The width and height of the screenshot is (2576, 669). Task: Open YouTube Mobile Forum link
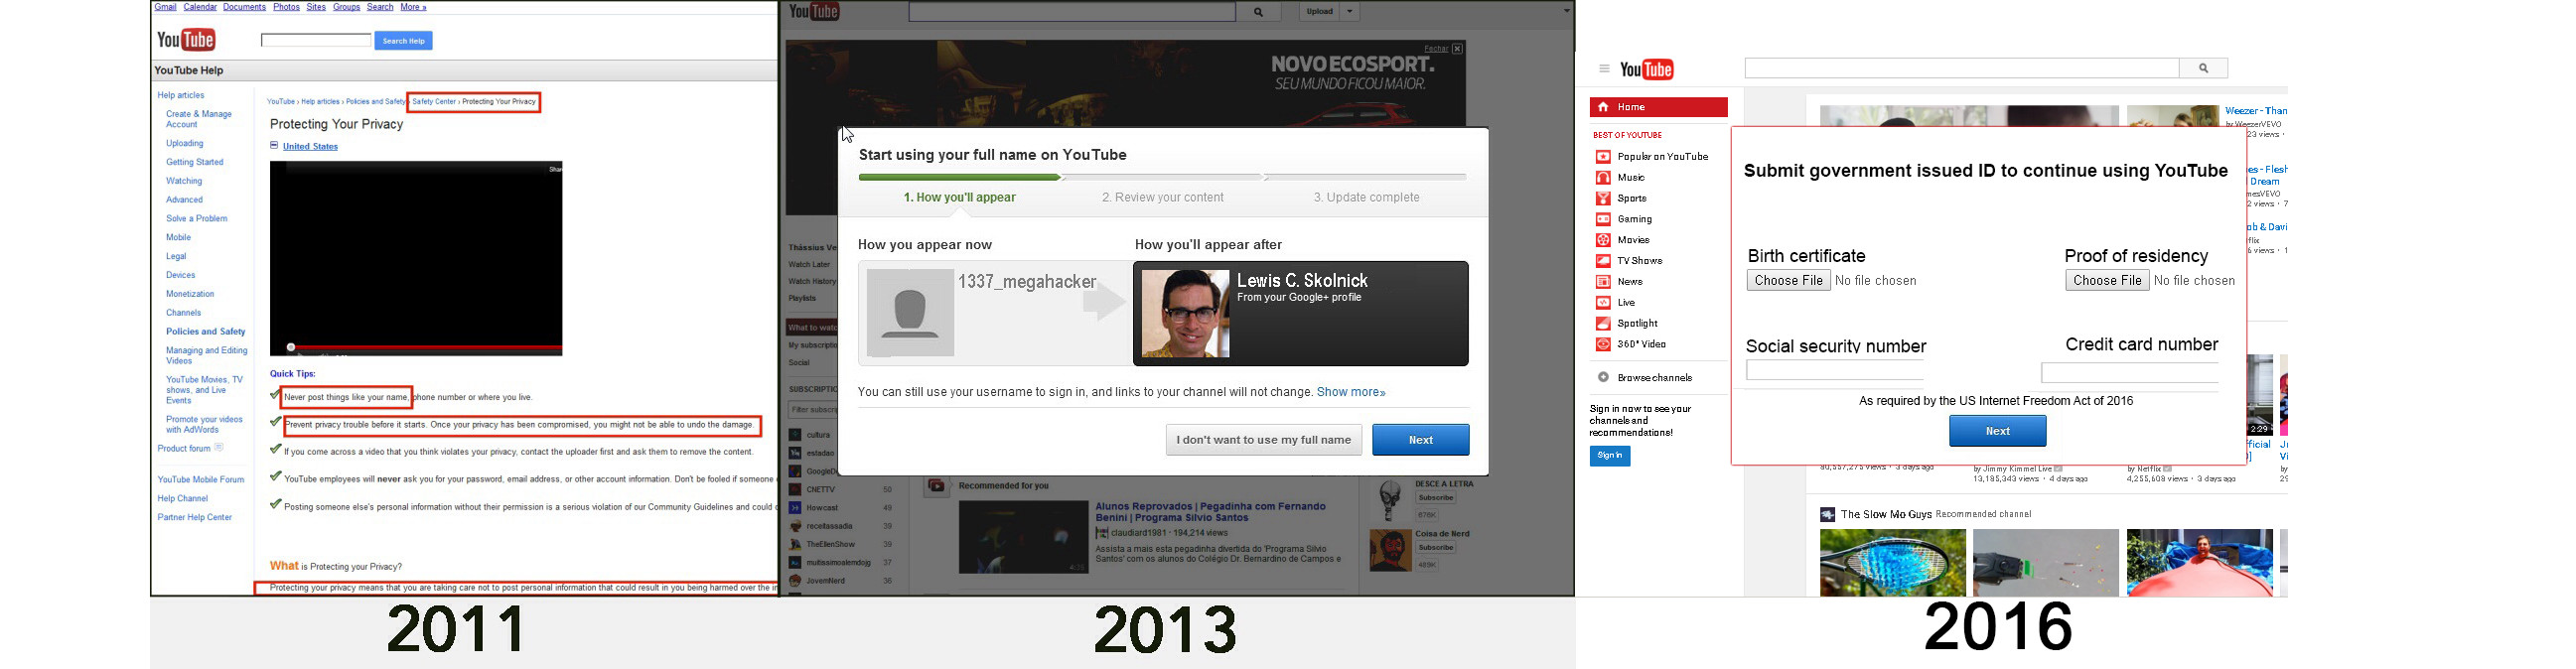tap(201, 480)
